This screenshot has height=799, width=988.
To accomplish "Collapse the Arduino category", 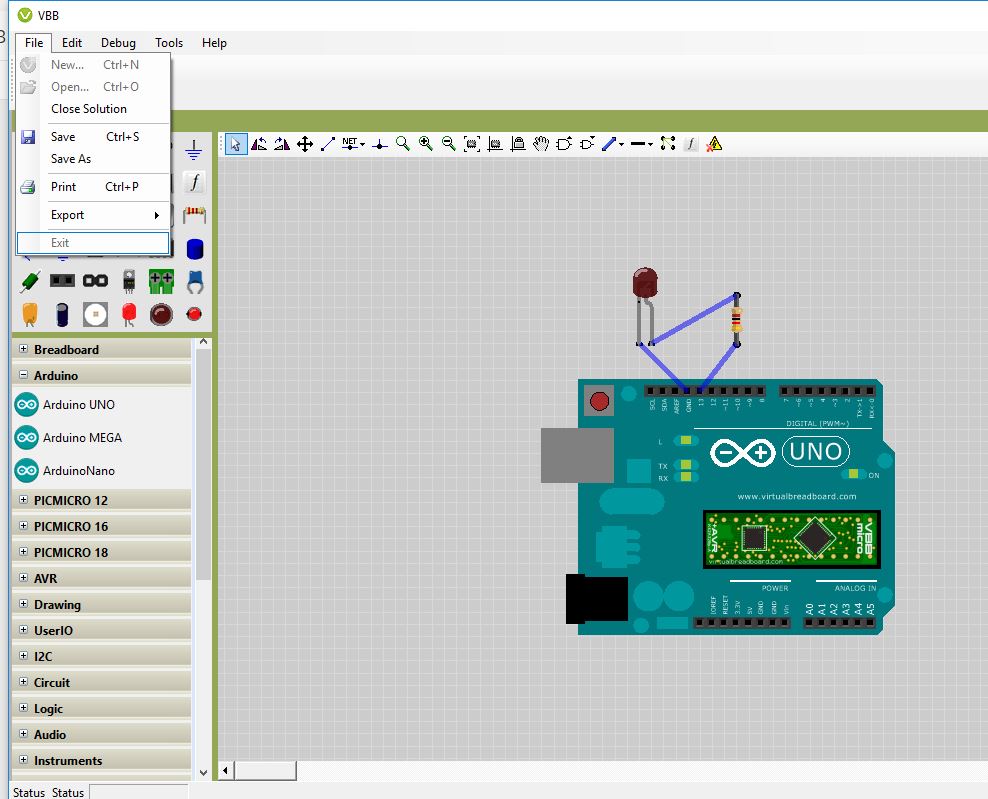I will click(x=21, y=375).
